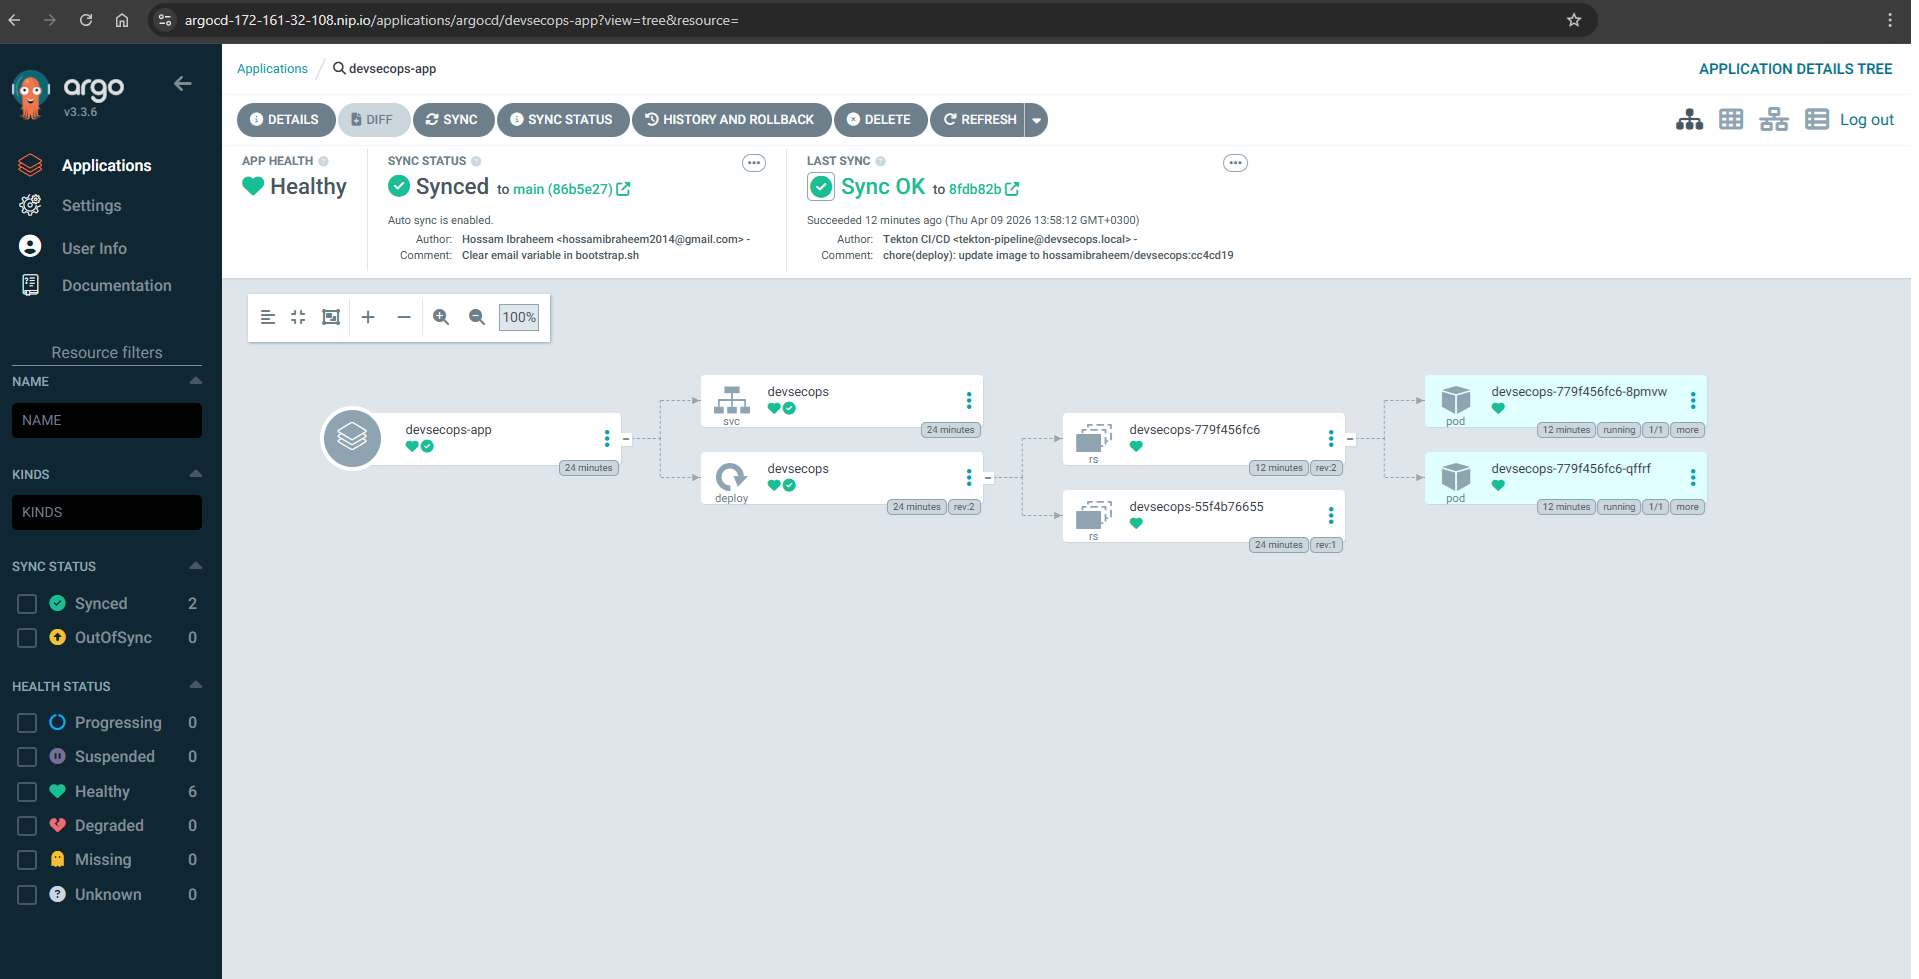Screen dimensions: 1919x979
Task: Collapse the HEALTH STATUS filter section
Action: [195, 685]
